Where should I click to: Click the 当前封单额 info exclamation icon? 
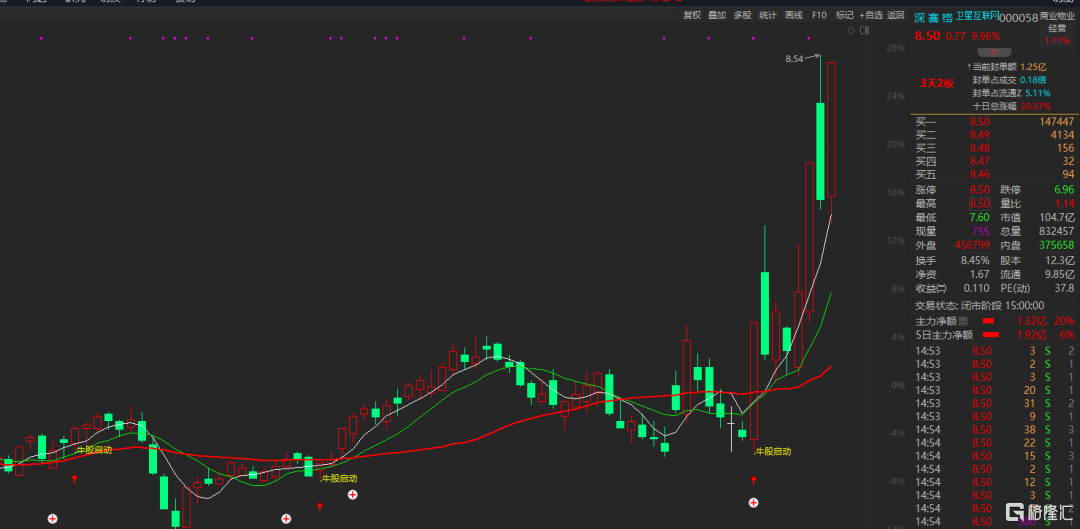pyautogui.click(x=970, y=67)
